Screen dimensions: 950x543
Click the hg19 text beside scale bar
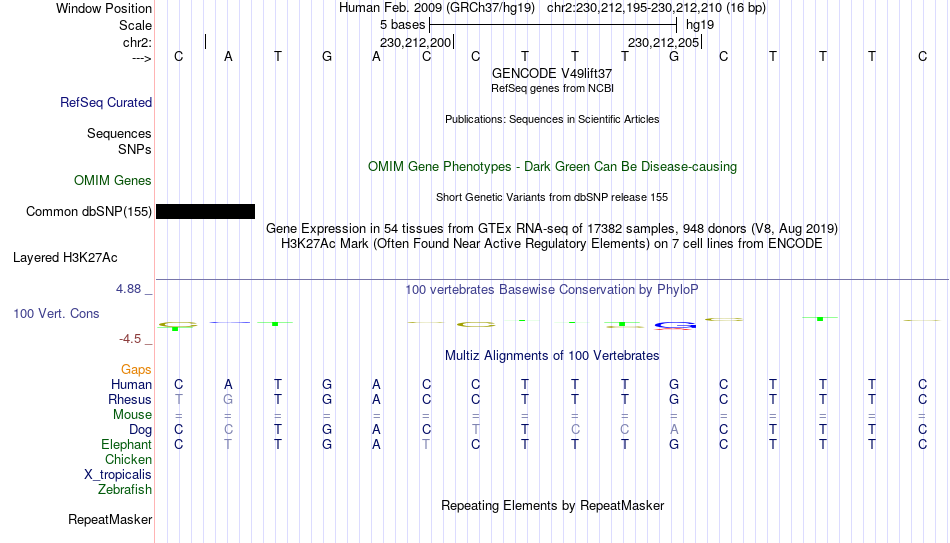click(700, 25)
